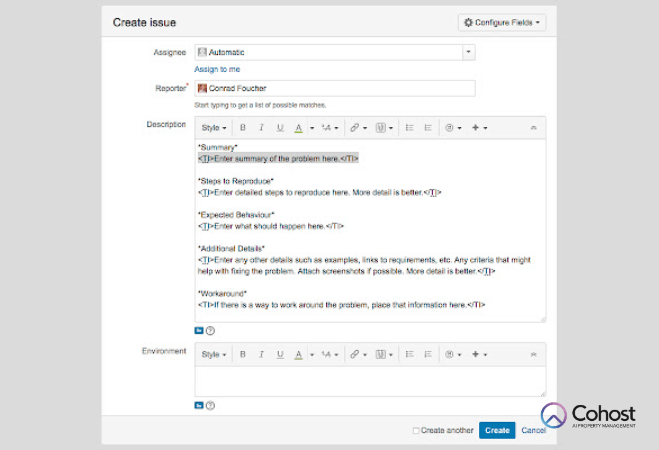659x450 pixels.
Task: Click inside the Description text area
Action: click(370, 231)
